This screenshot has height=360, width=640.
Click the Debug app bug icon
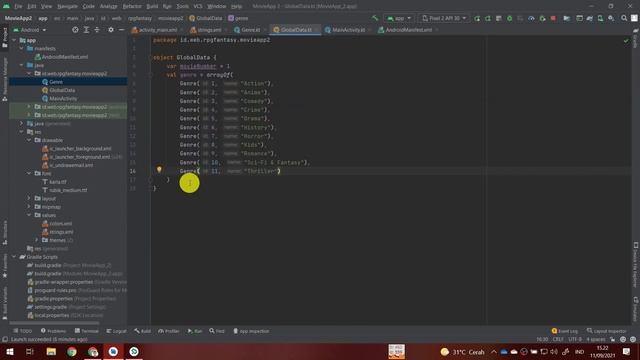(509, 18)
